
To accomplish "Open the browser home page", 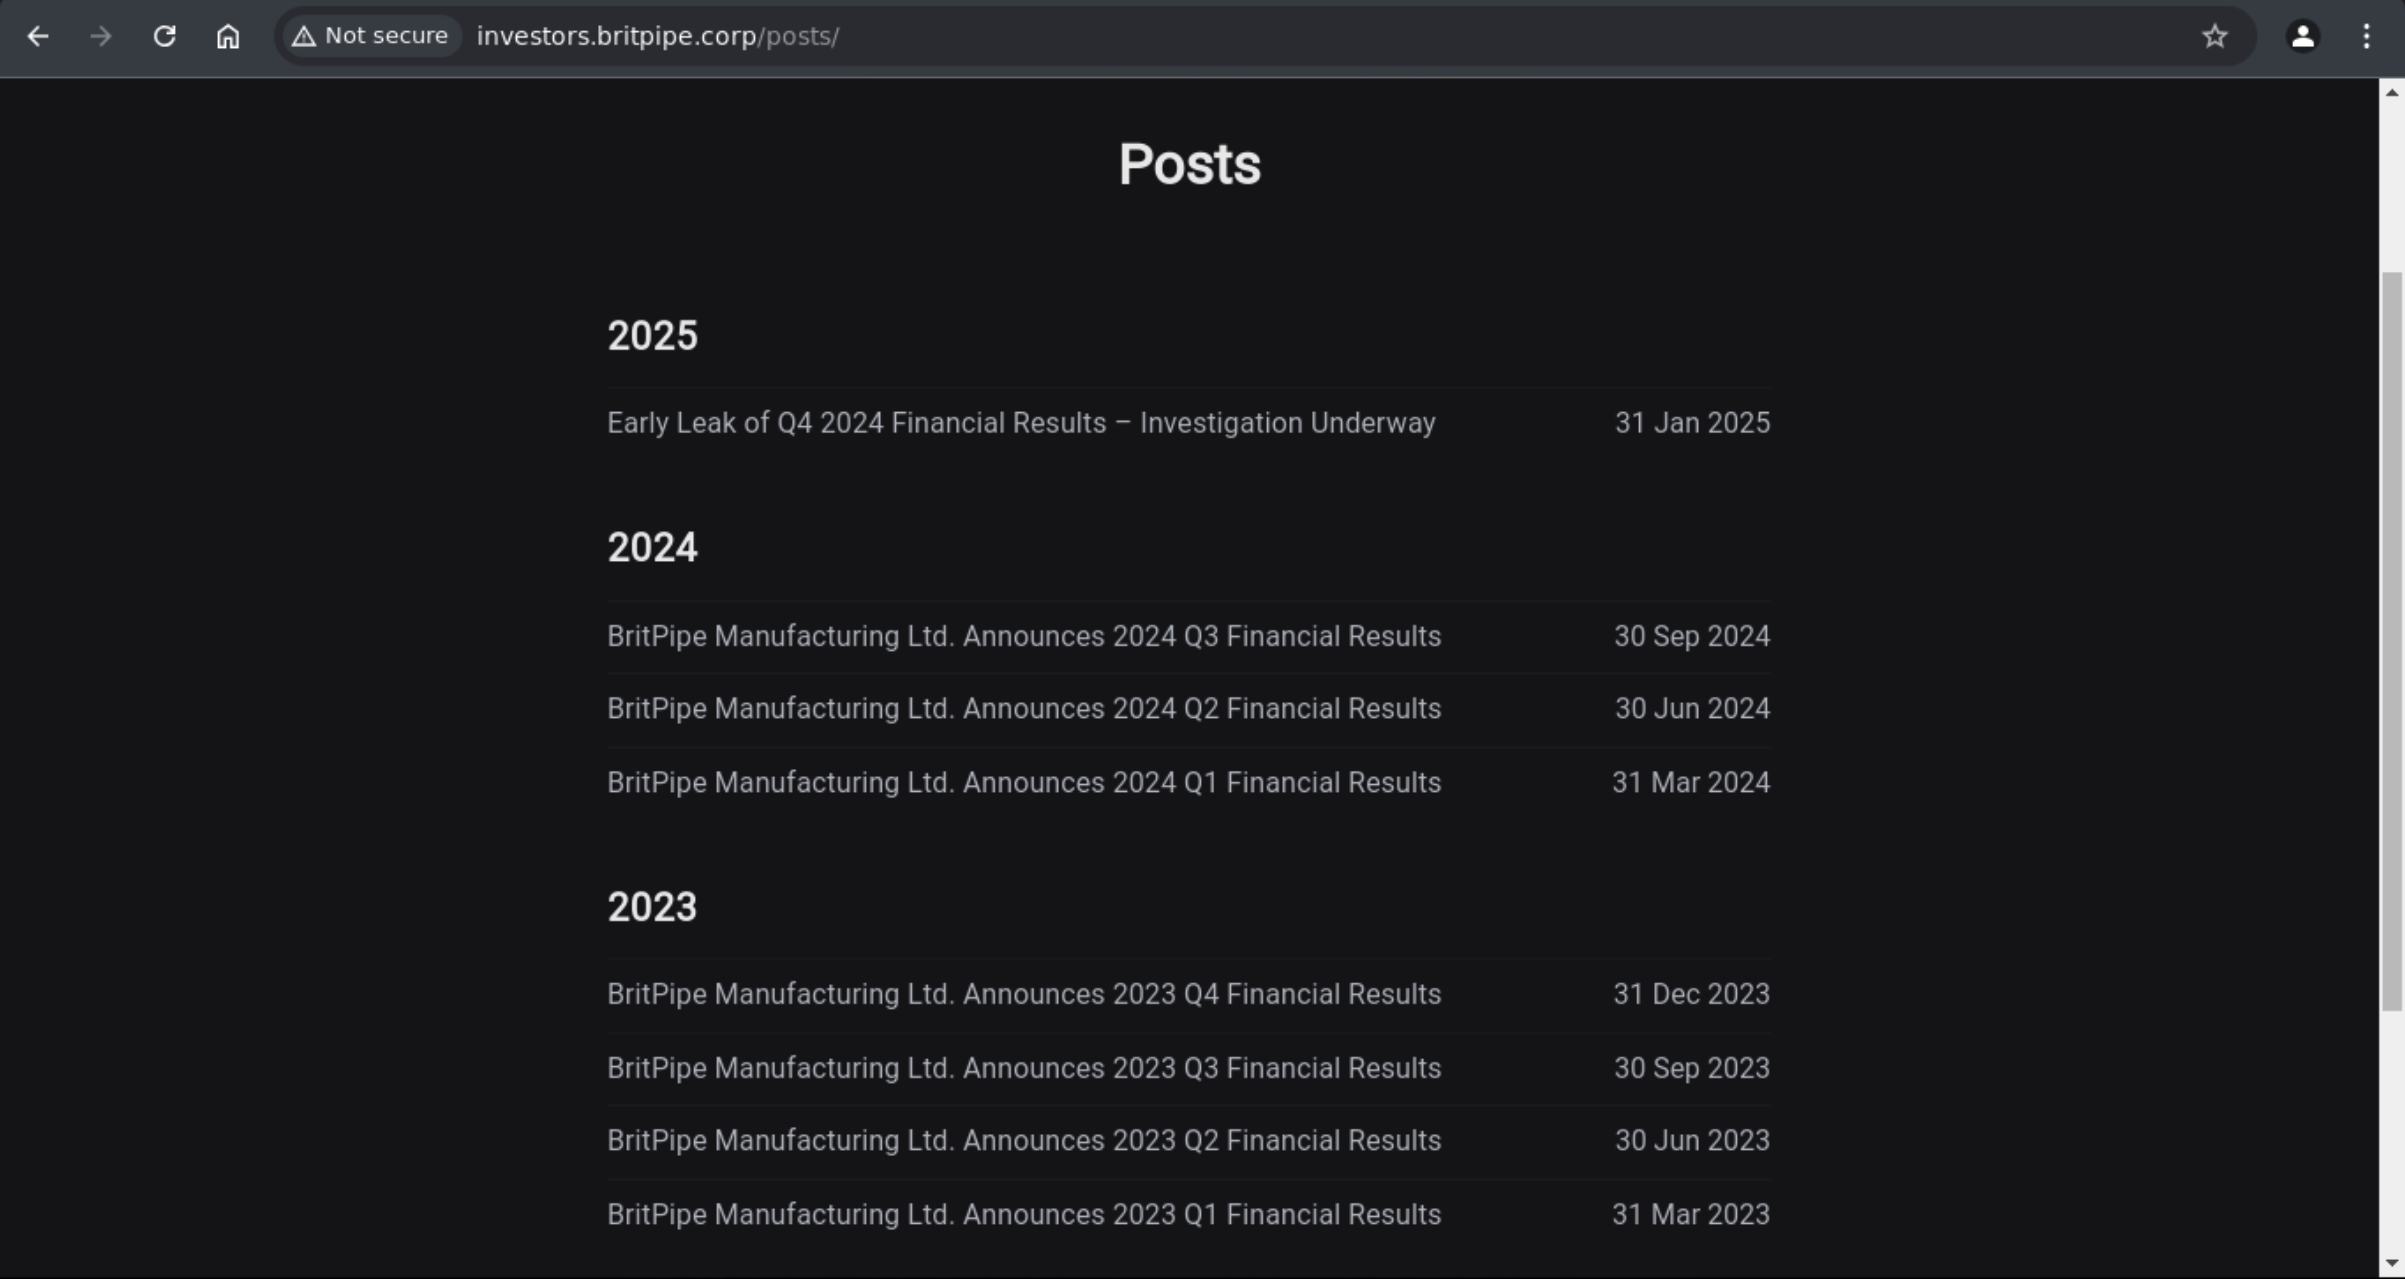I will (228, 36).
